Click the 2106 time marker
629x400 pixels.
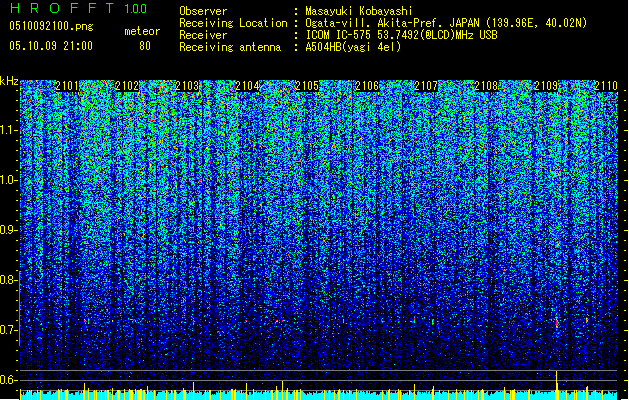[367, 86]
